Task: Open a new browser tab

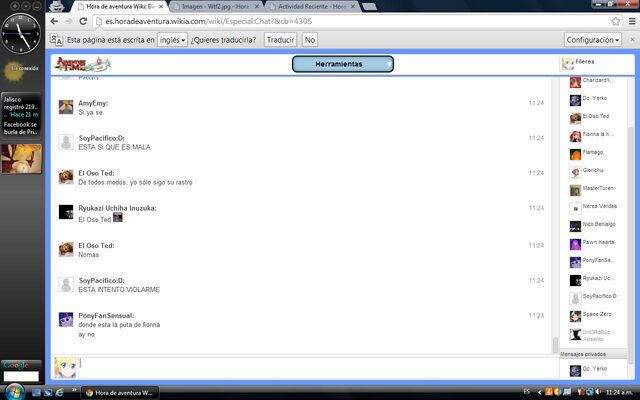Action: 369,7
